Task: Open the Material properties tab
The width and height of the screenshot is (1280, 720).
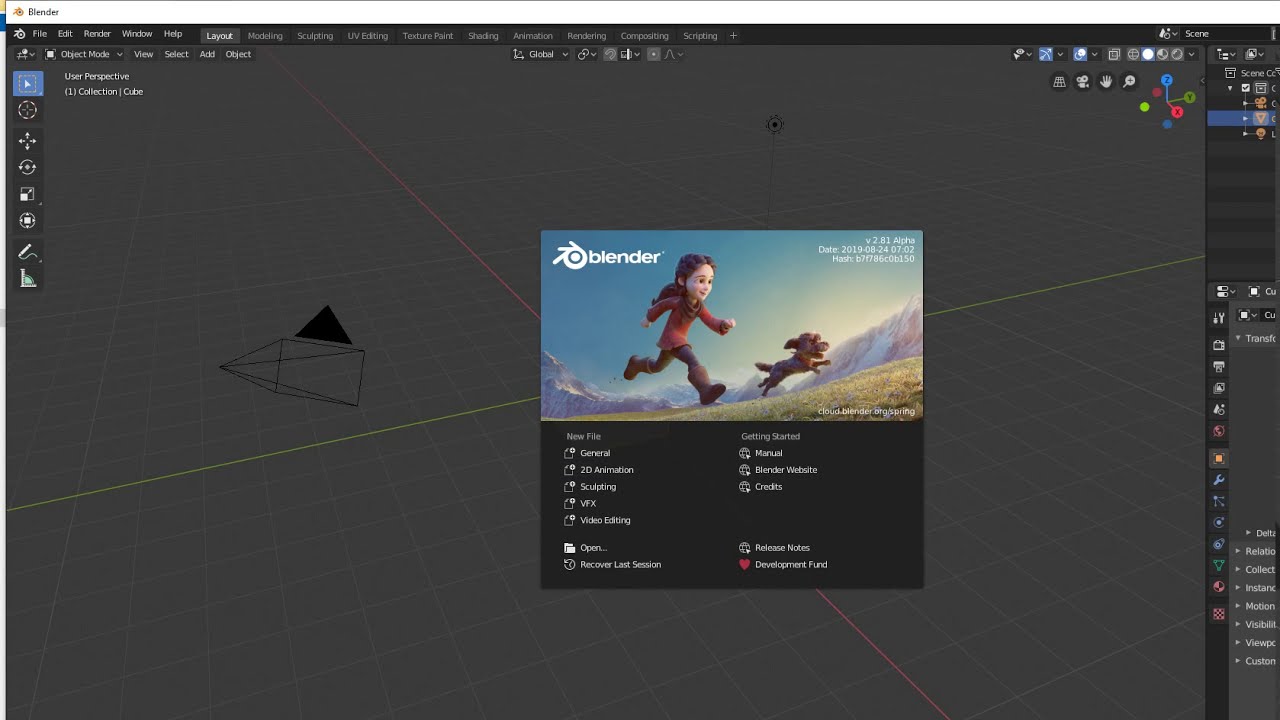Action: [1219, 587]
